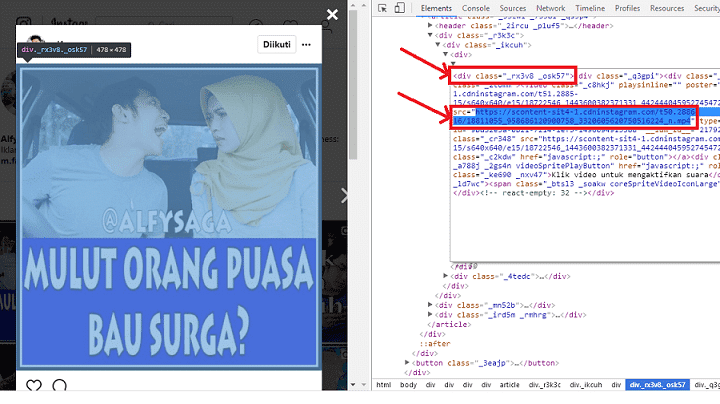Image resolution: width=720 pixels, height=404 pixels.
Task: Click the Instagram camera logo icon
Action: point(23,22)
